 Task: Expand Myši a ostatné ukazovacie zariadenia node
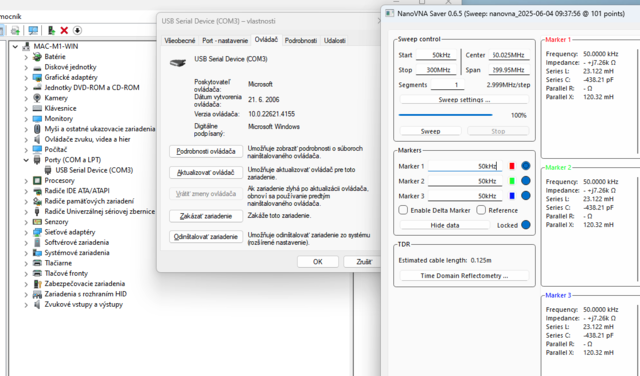26,129
